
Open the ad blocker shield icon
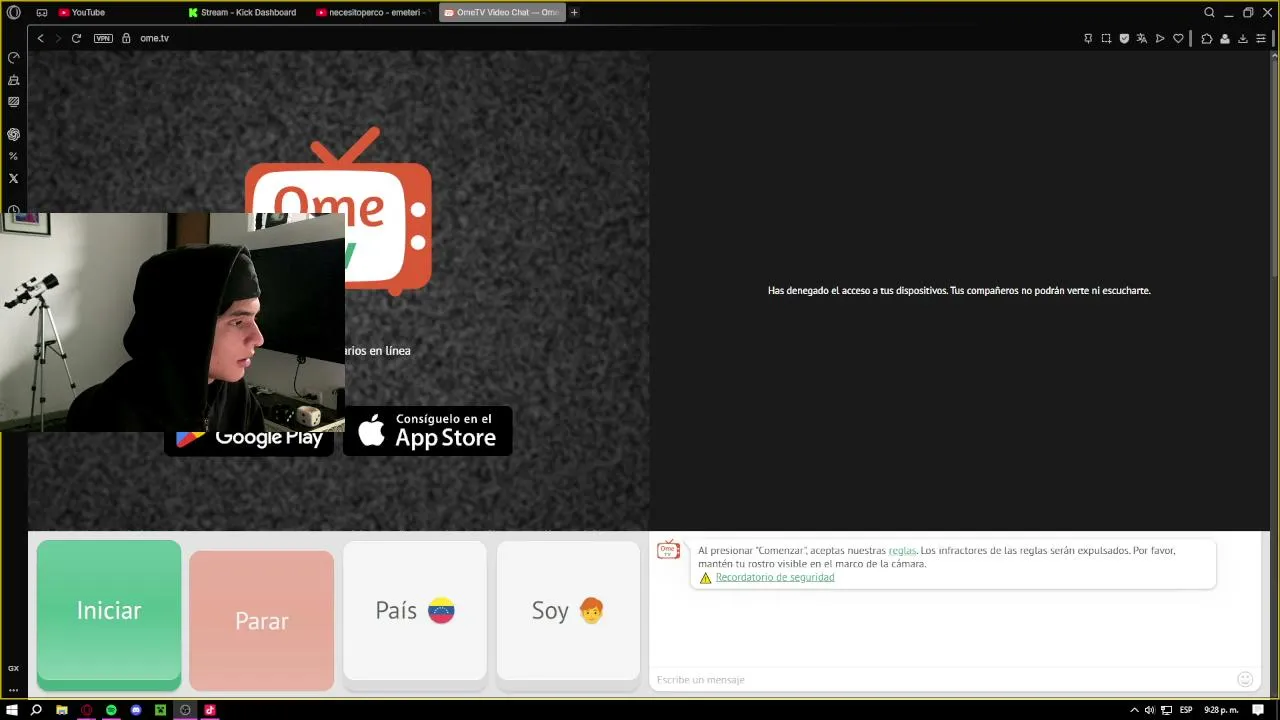(1124, 38)
